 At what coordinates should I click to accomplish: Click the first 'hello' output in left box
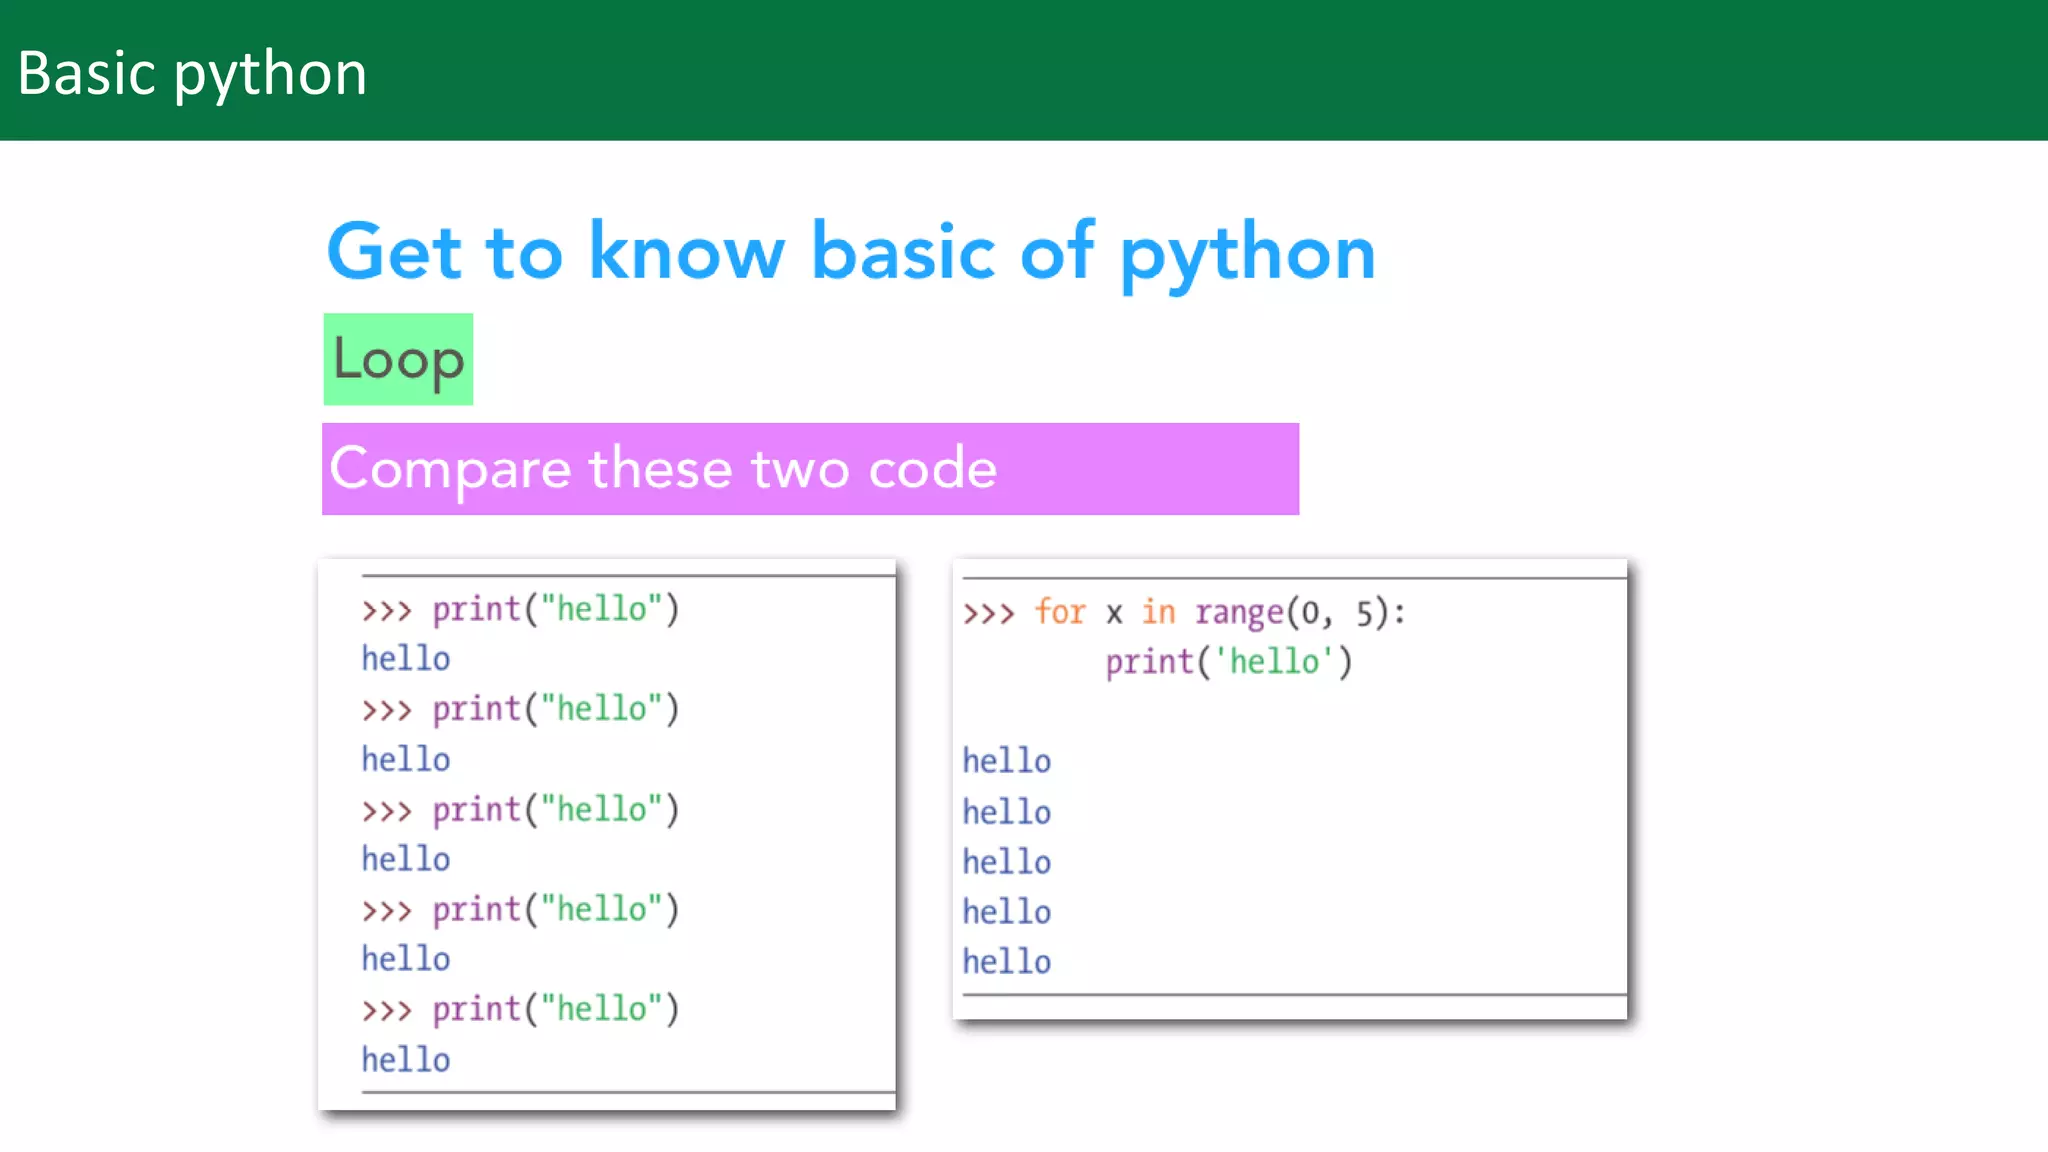406,659
